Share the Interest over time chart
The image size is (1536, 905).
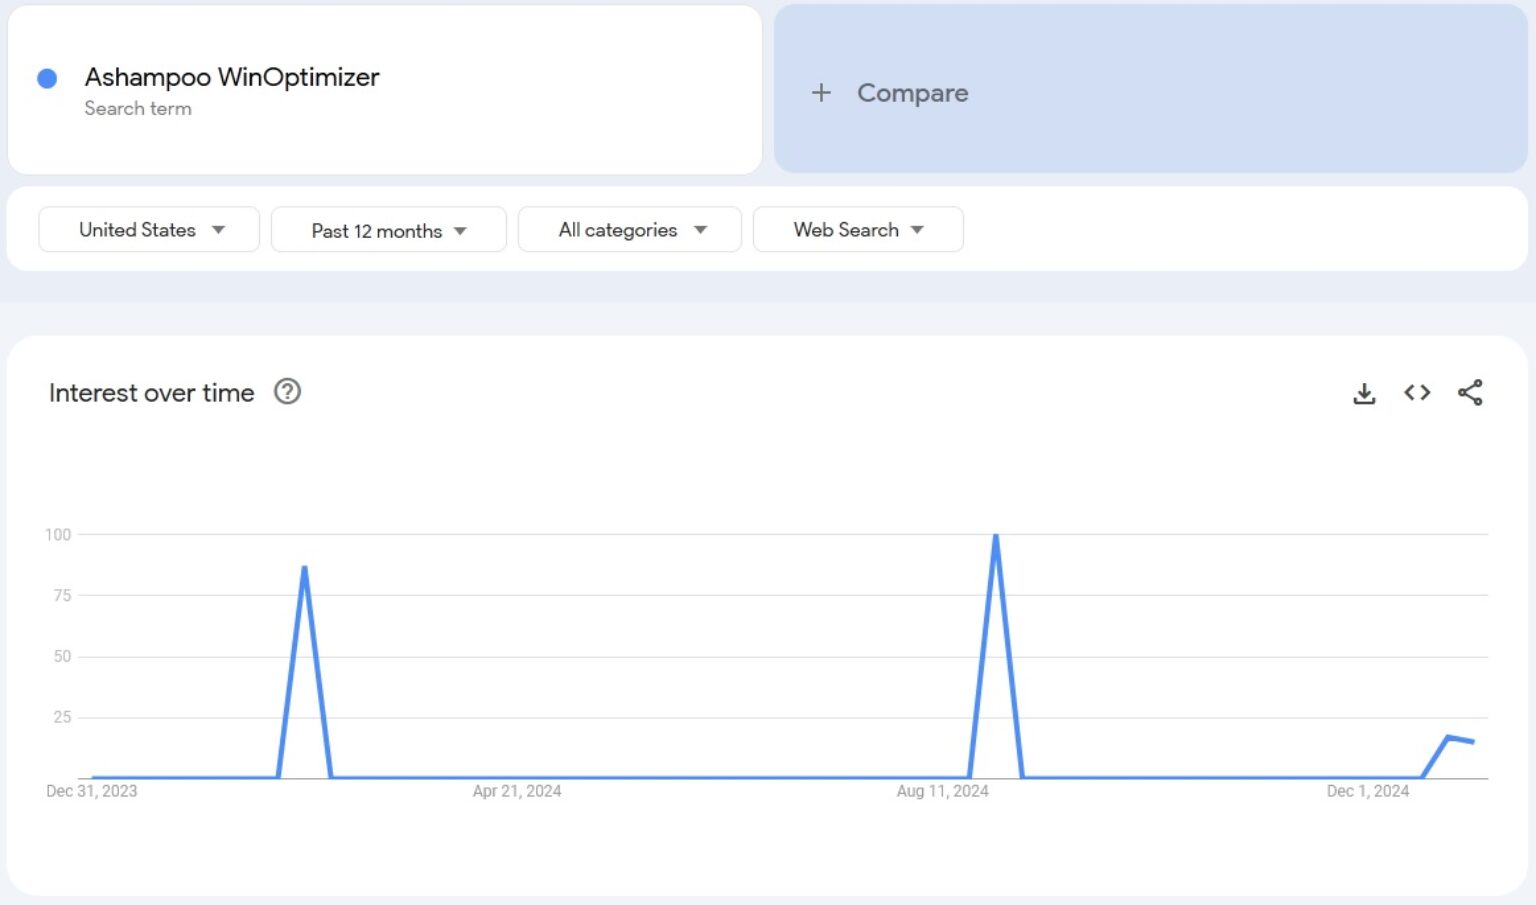pyautogui.click(x=1470, y=393)
